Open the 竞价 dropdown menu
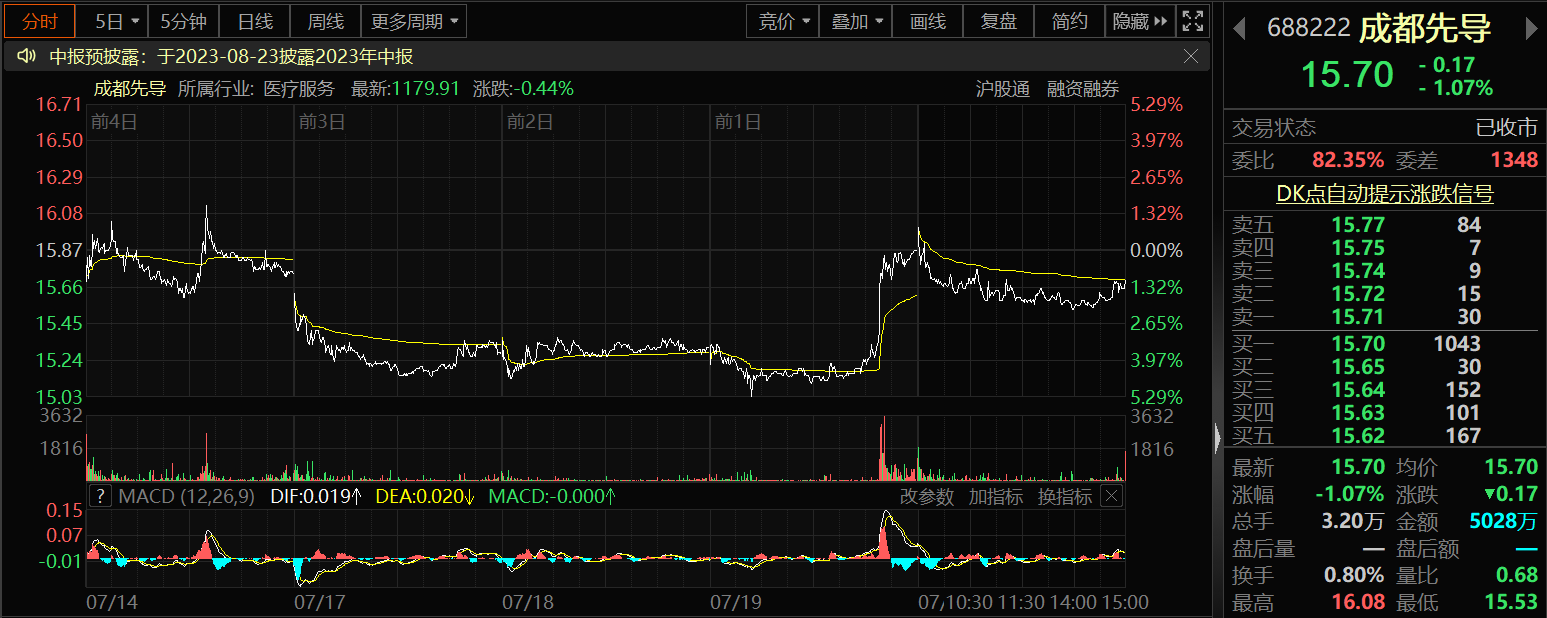The image size is (1547, 618). tap(783, 21)
